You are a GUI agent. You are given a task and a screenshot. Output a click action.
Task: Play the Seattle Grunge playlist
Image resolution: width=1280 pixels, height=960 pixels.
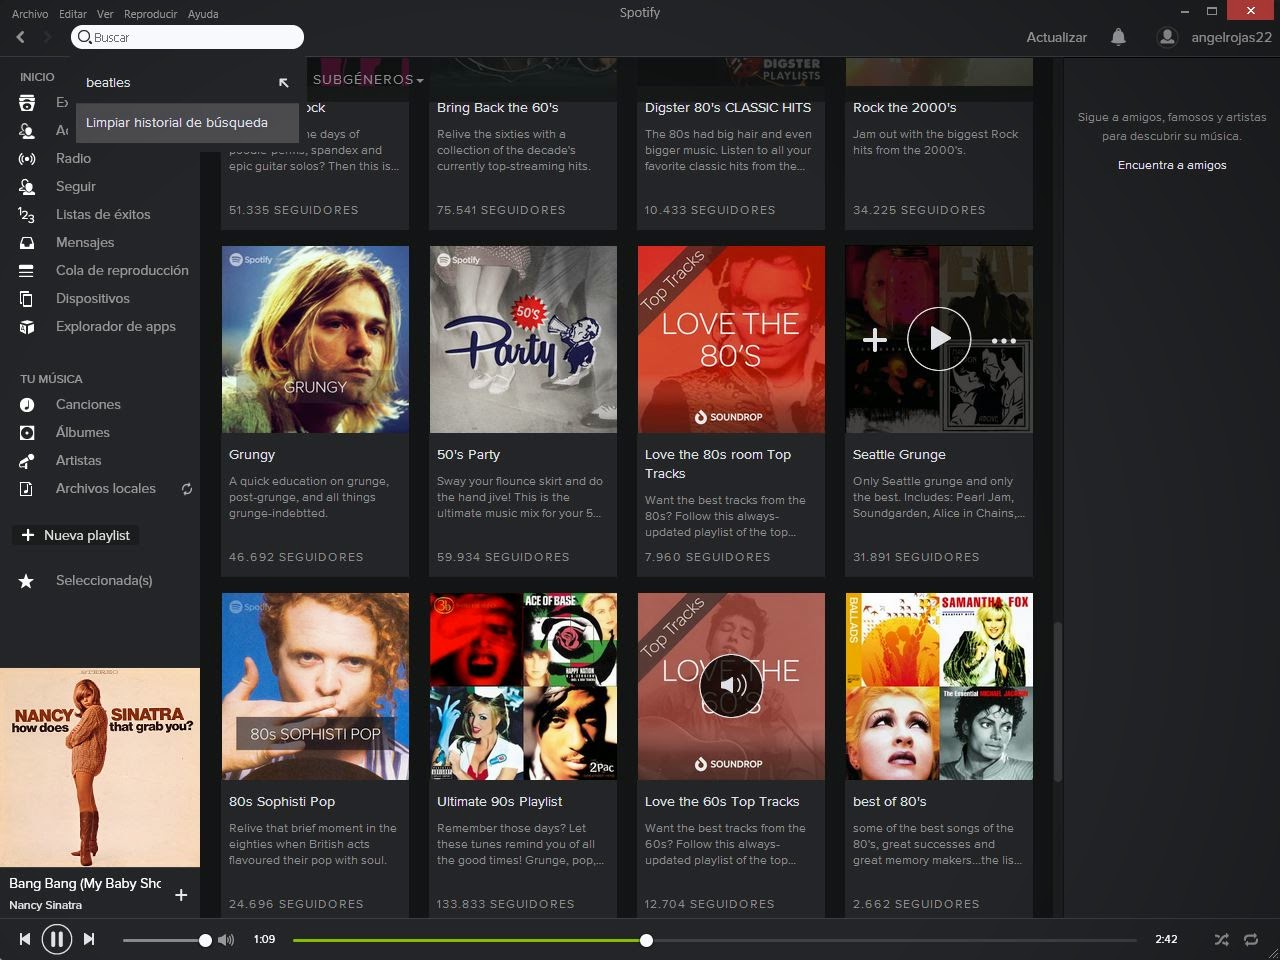(x=939, y=339)
